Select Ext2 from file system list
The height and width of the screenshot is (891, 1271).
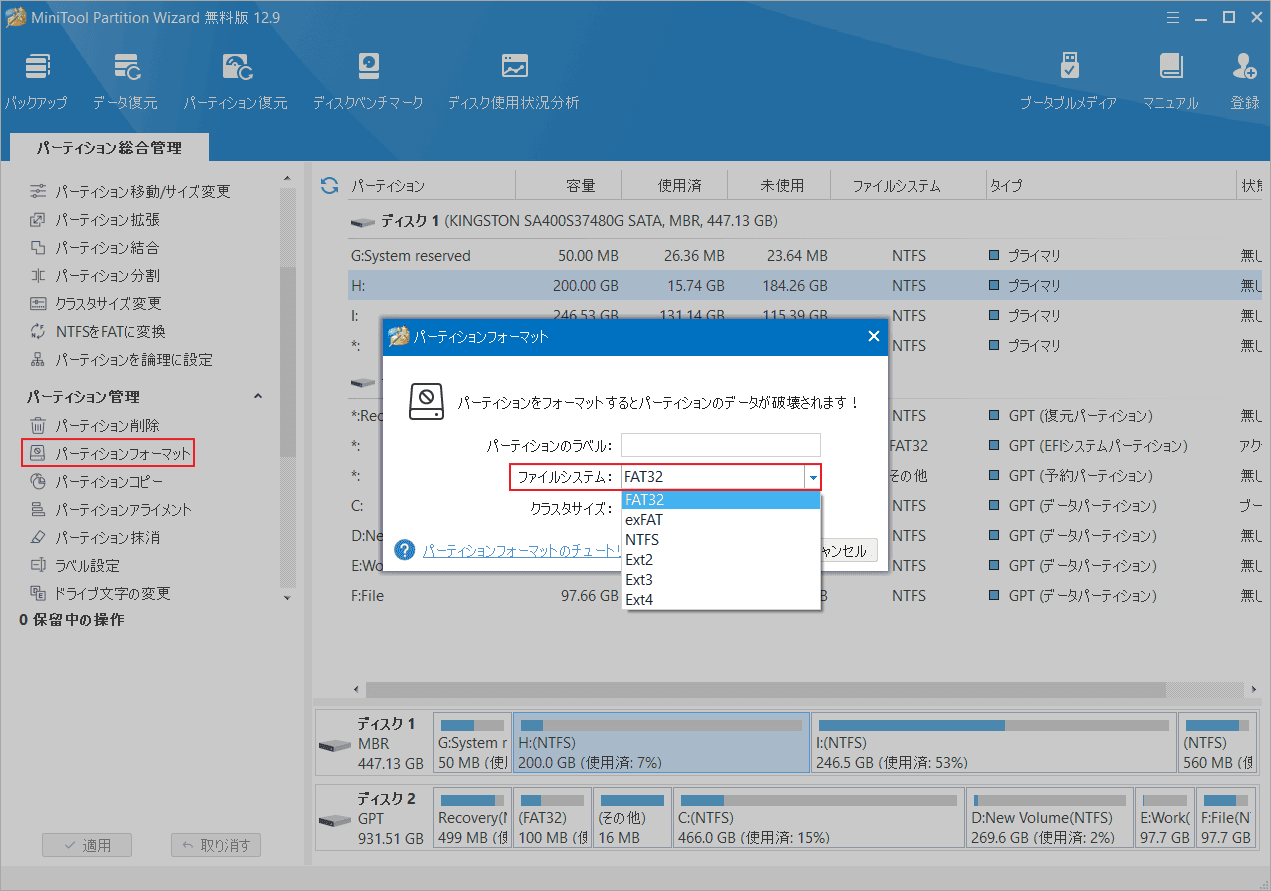(x=721, y=560)
